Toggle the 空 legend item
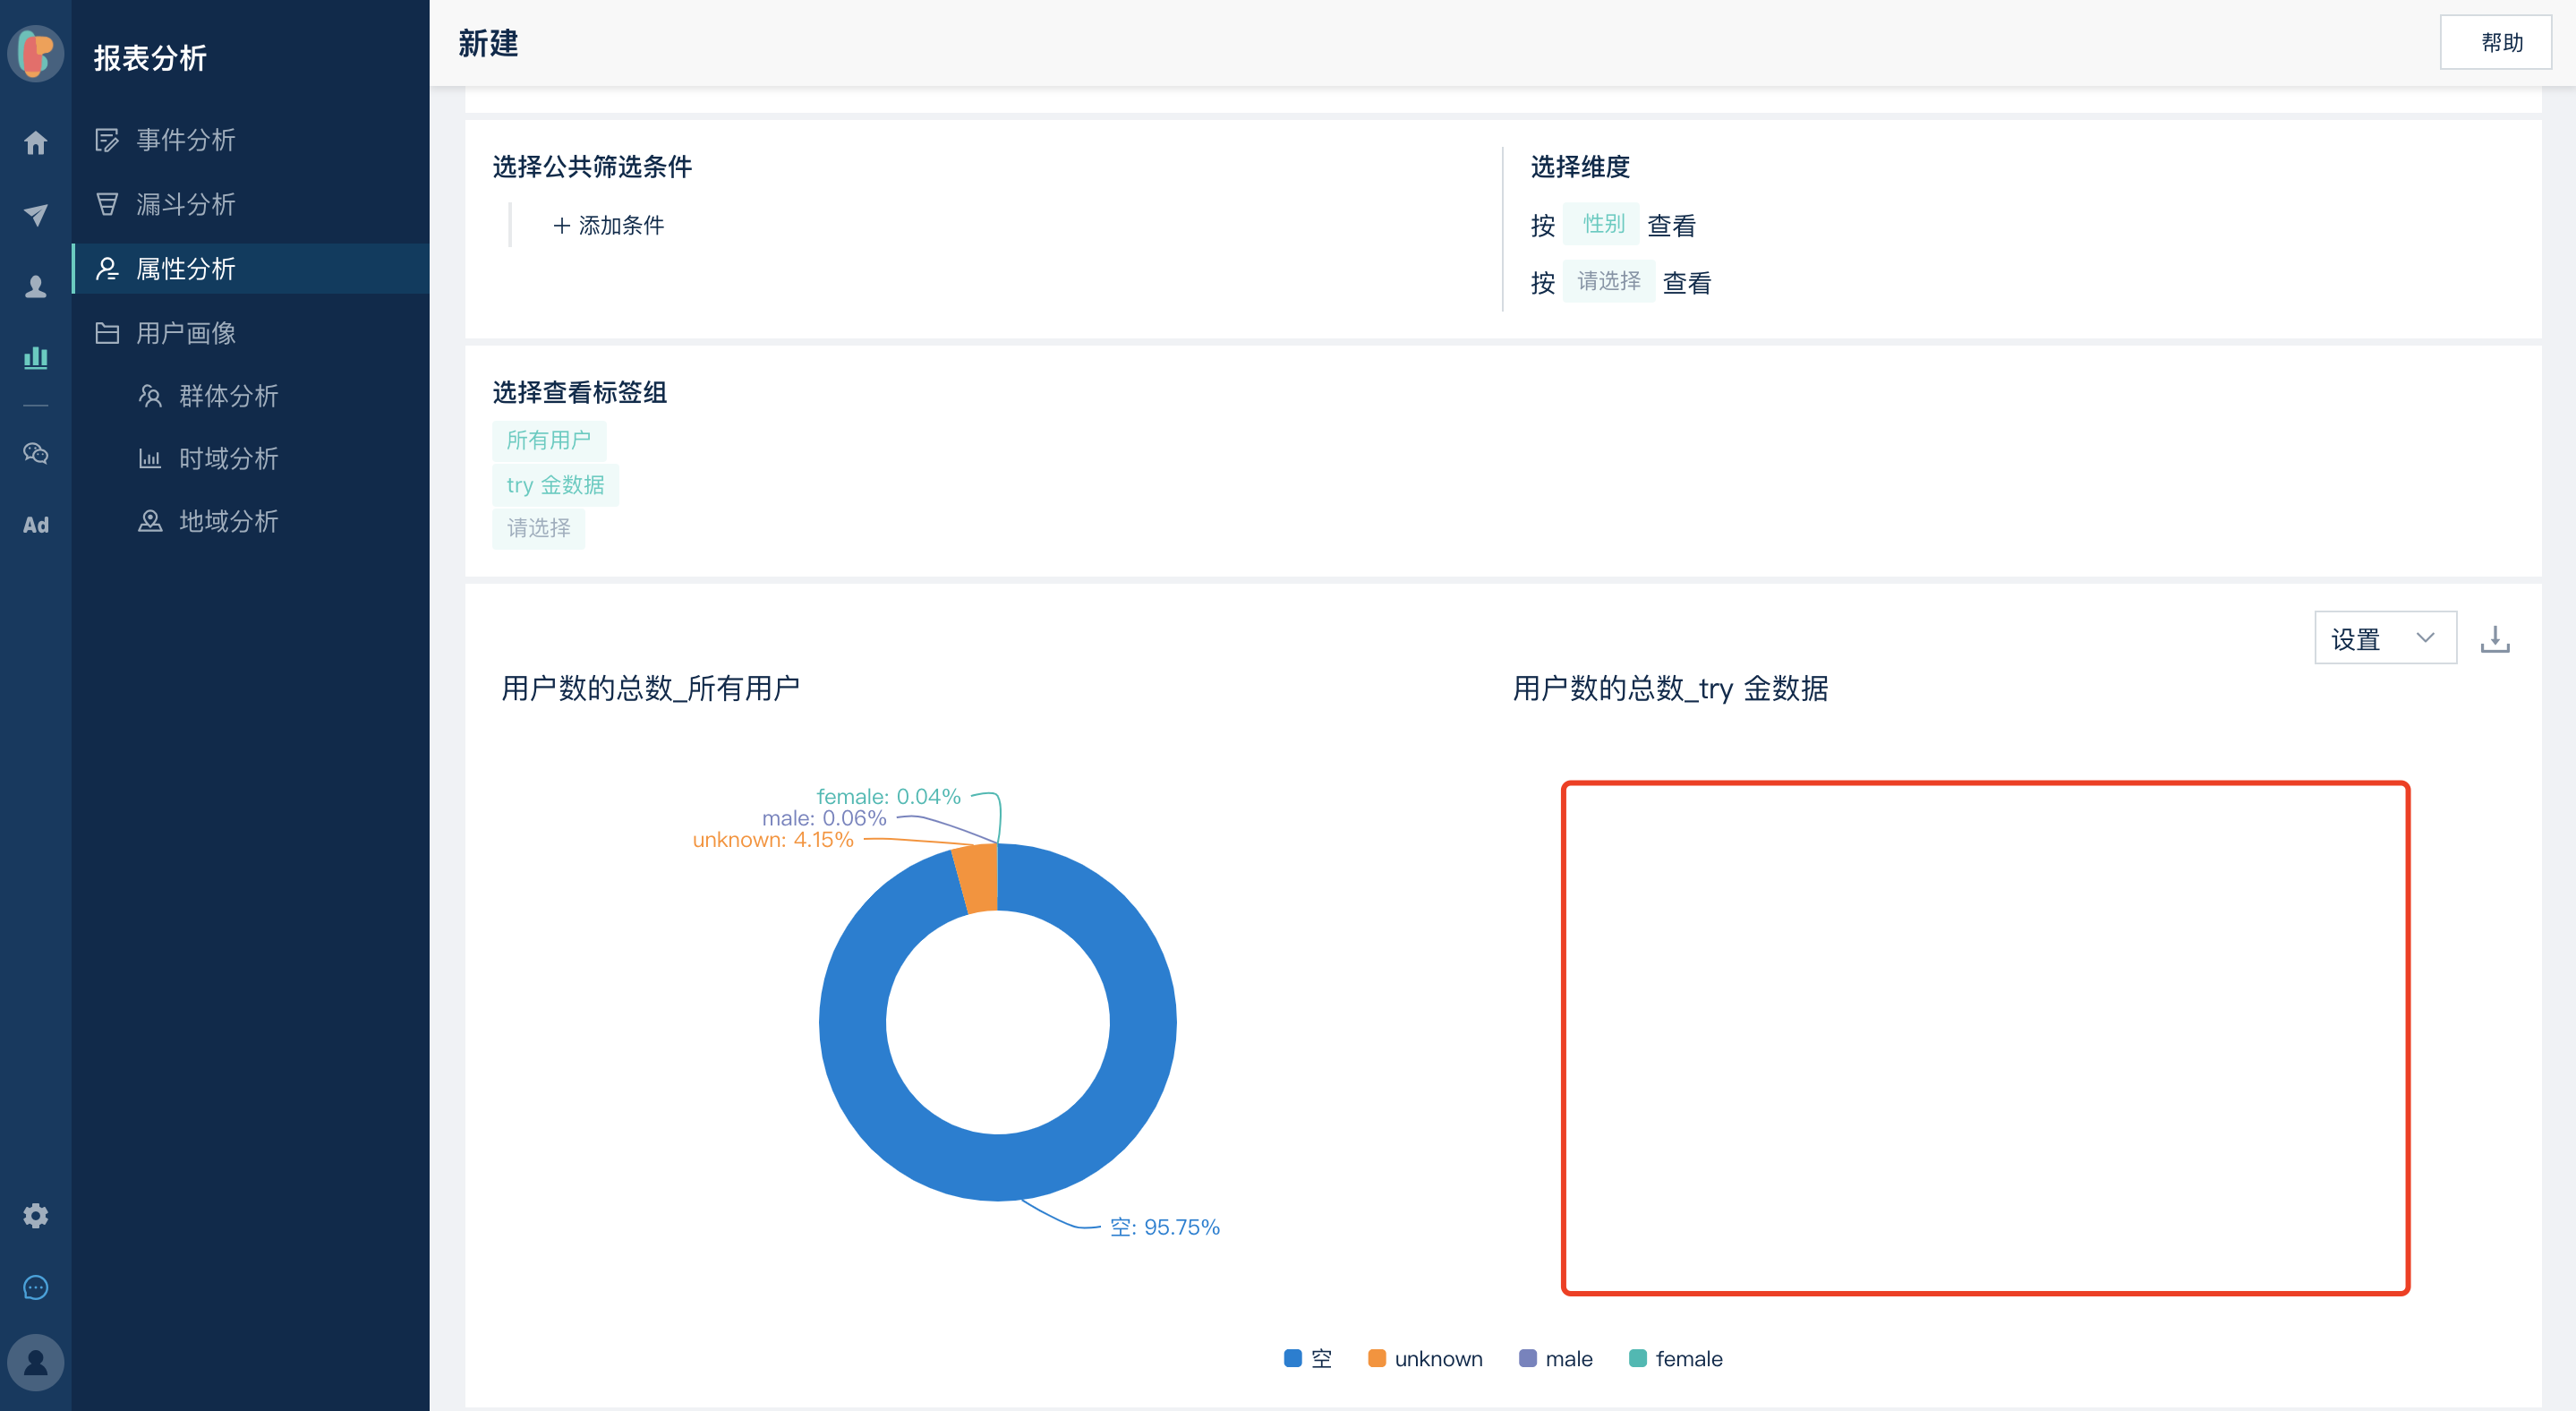 tap(1308, 1358)
